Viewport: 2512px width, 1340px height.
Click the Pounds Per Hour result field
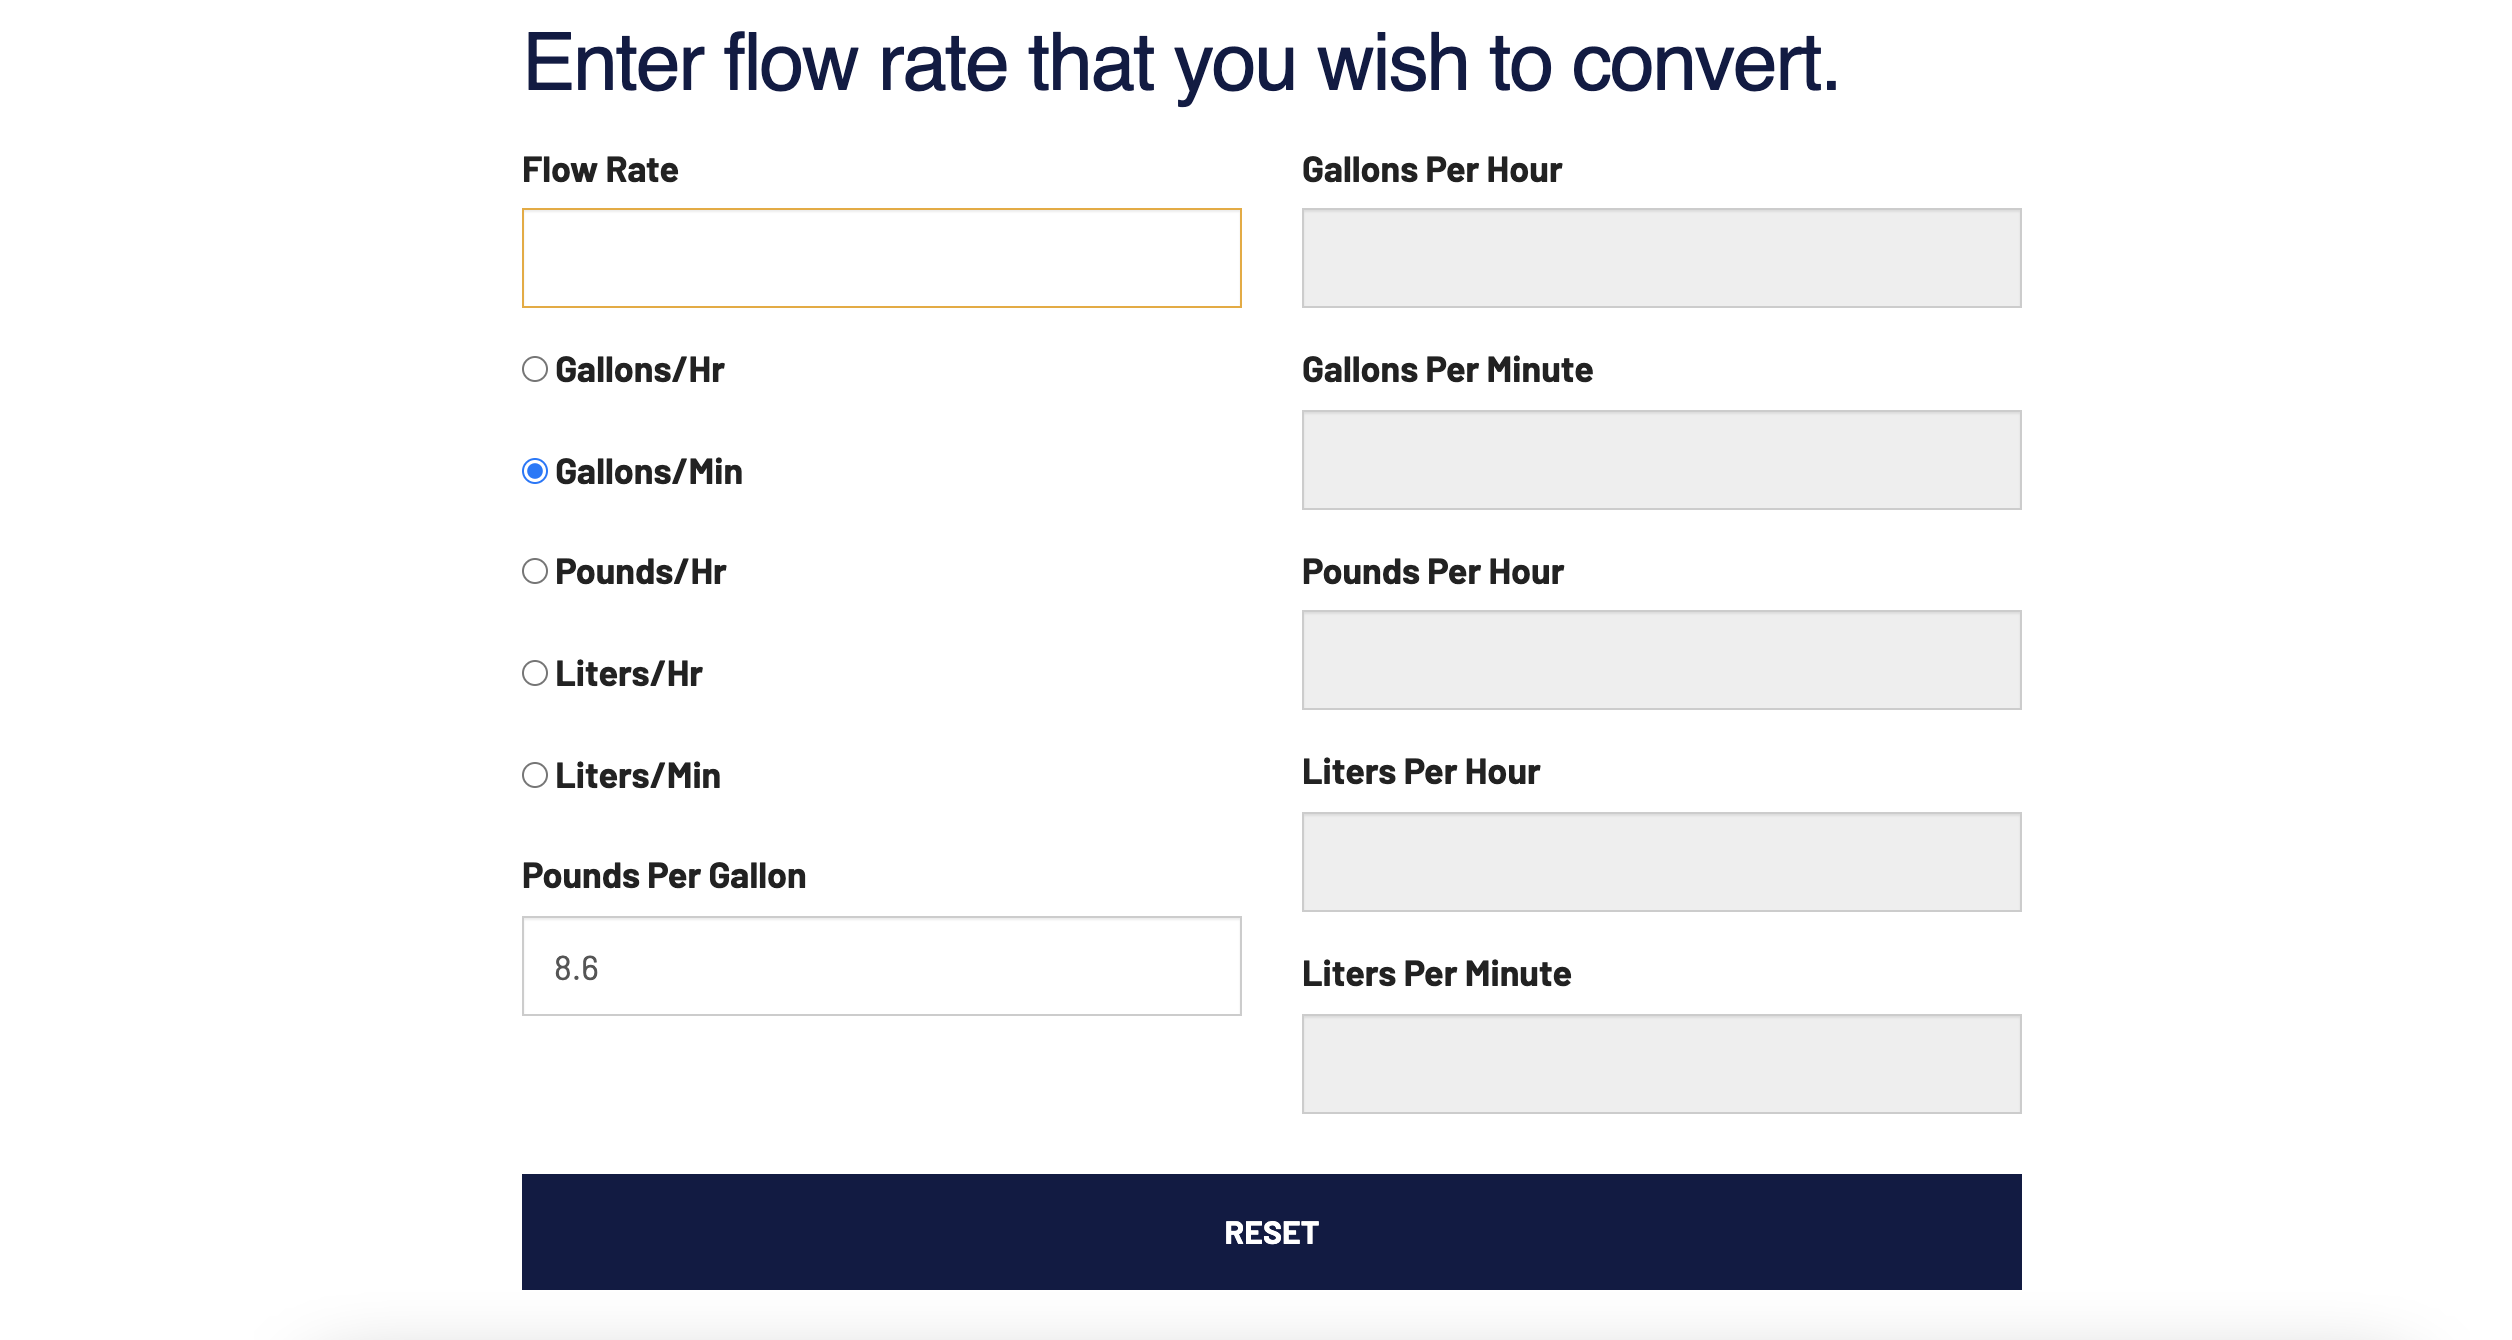point(1660,660)
